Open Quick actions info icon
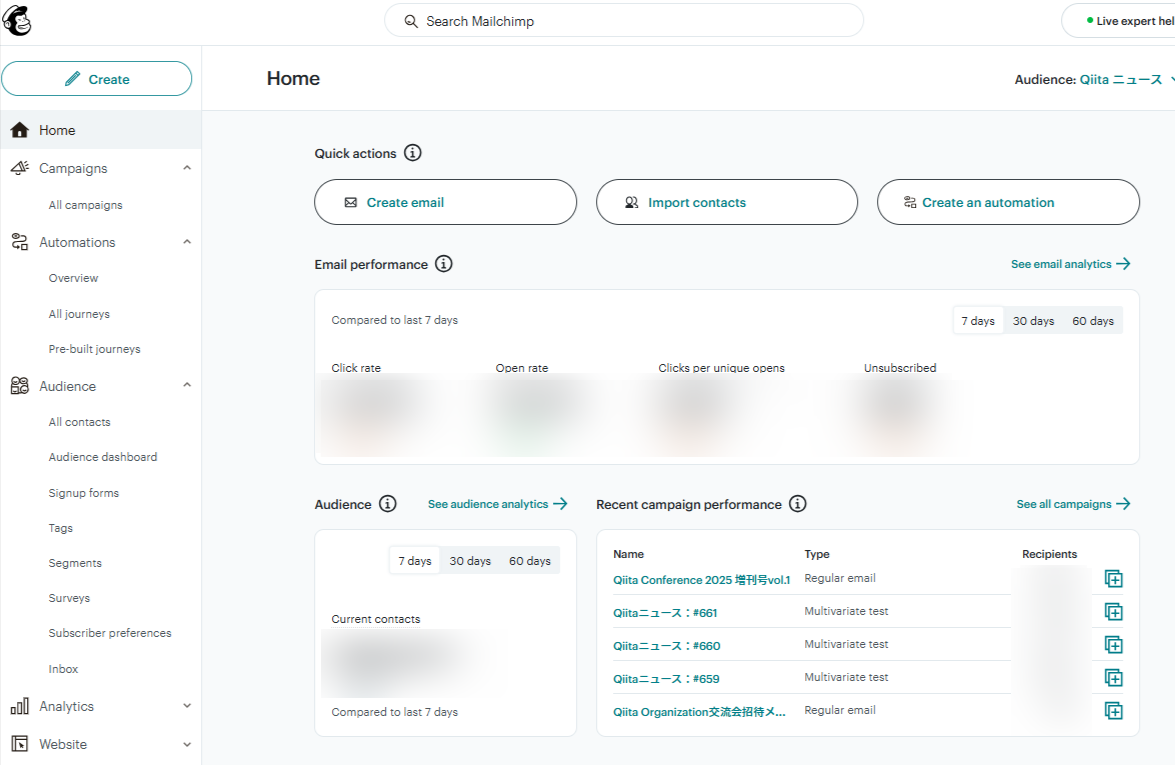This screenshot has height=765, width=1175. click(x=413, y=153)
